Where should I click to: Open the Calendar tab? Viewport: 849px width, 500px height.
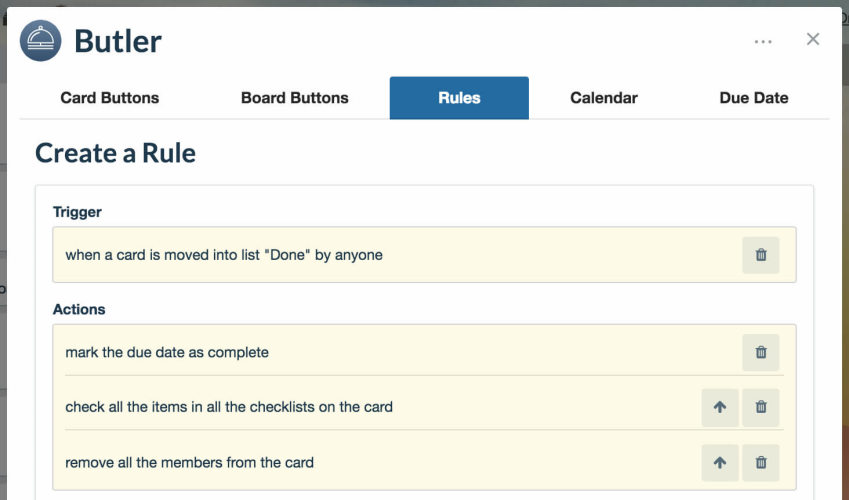[x=604, y=98]
